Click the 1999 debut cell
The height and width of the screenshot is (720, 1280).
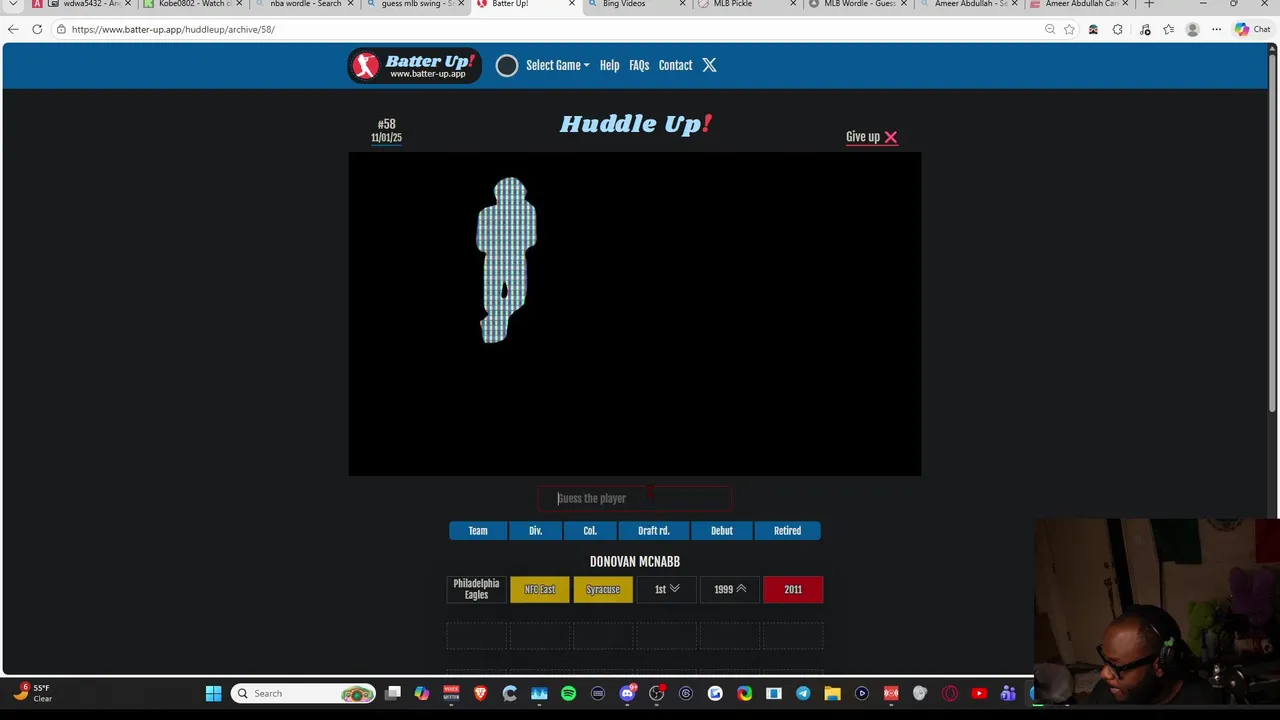point(729,589)
